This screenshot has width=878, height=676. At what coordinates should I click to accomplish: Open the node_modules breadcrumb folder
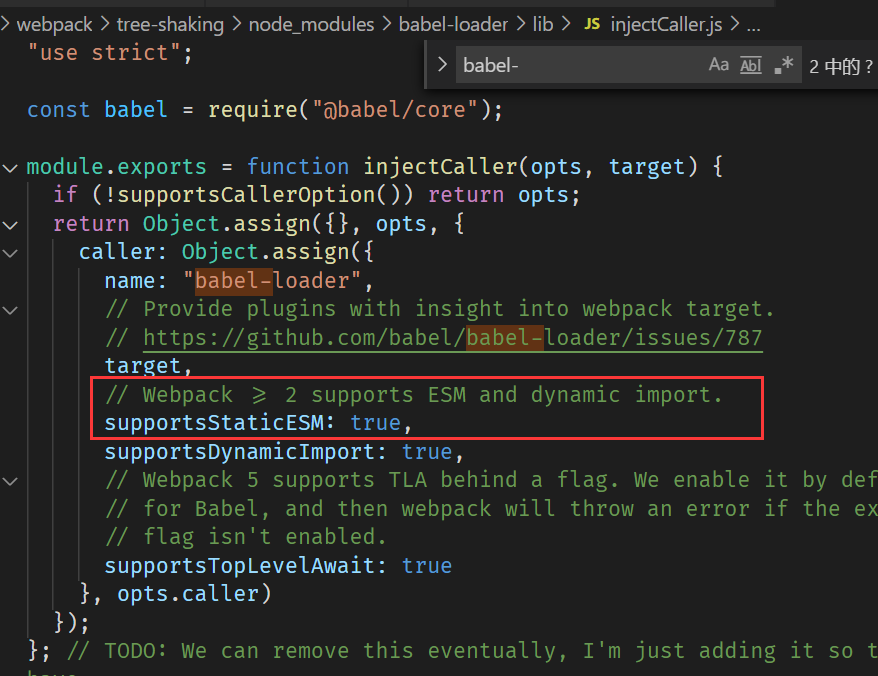tap(311, 24)
